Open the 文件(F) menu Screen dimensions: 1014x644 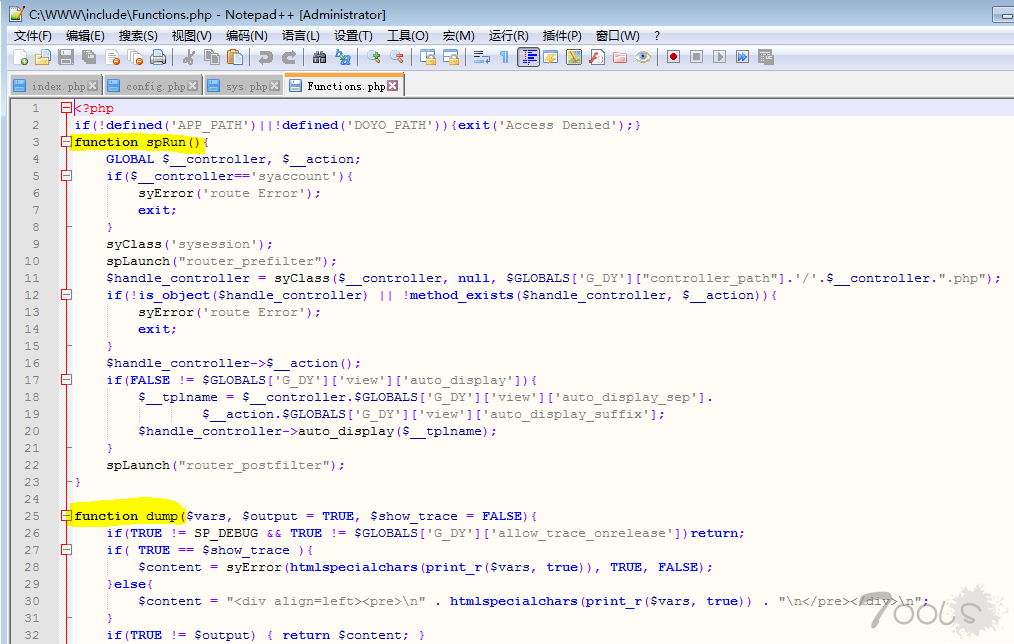click(32, 36)
